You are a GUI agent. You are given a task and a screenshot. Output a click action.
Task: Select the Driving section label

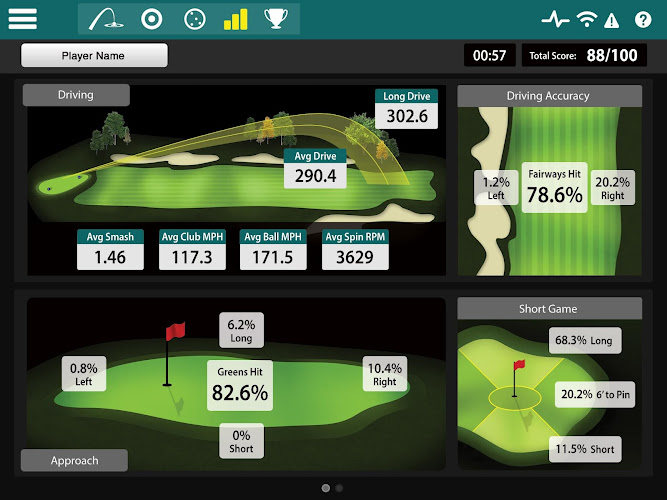pyautogui.click(x=76, y=95)
